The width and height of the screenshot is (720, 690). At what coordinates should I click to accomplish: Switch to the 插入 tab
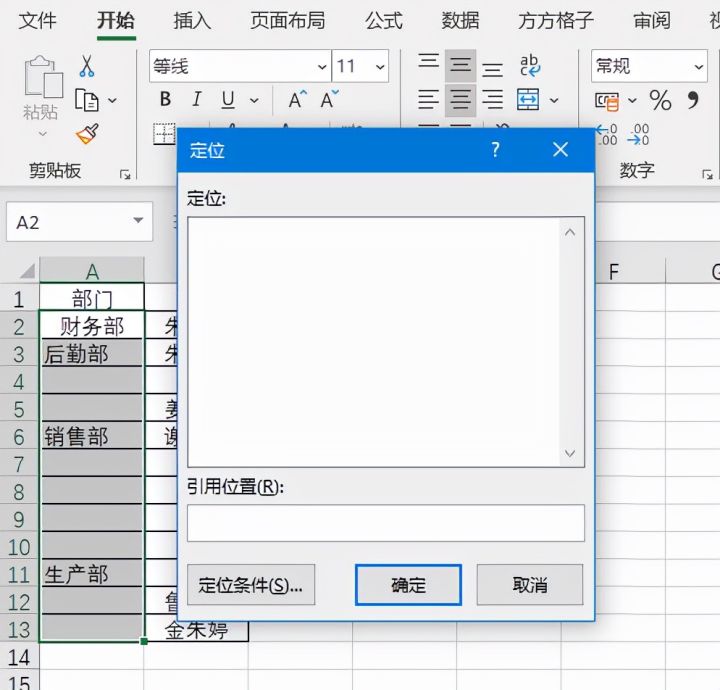tap(192, 21)
